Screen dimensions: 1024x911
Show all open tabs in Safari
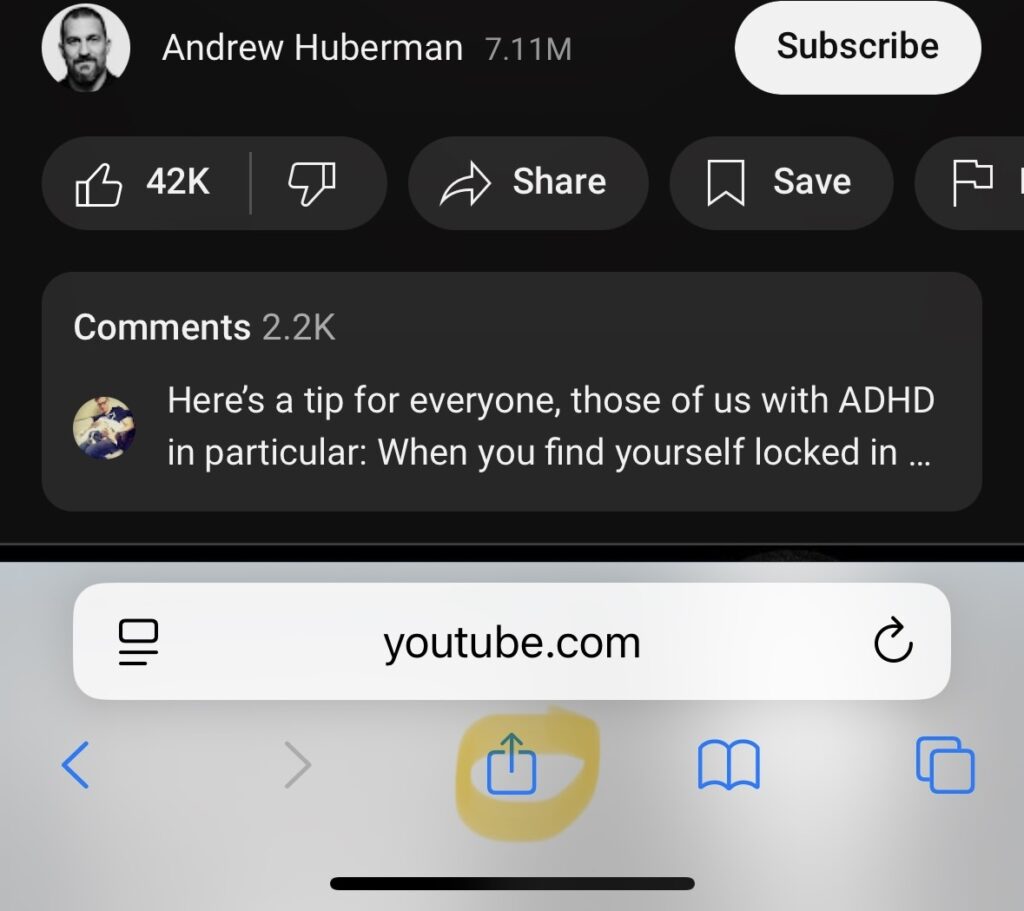pos(945,764)
